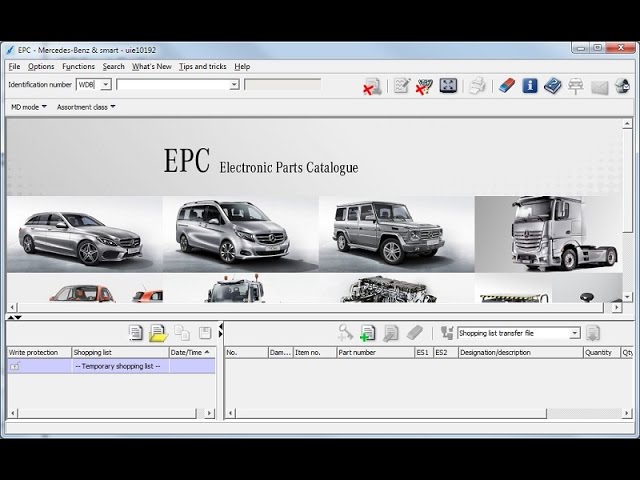640x480 pixels.
Task: Click the V-Class van thumbnail
Action: [240, 234]
